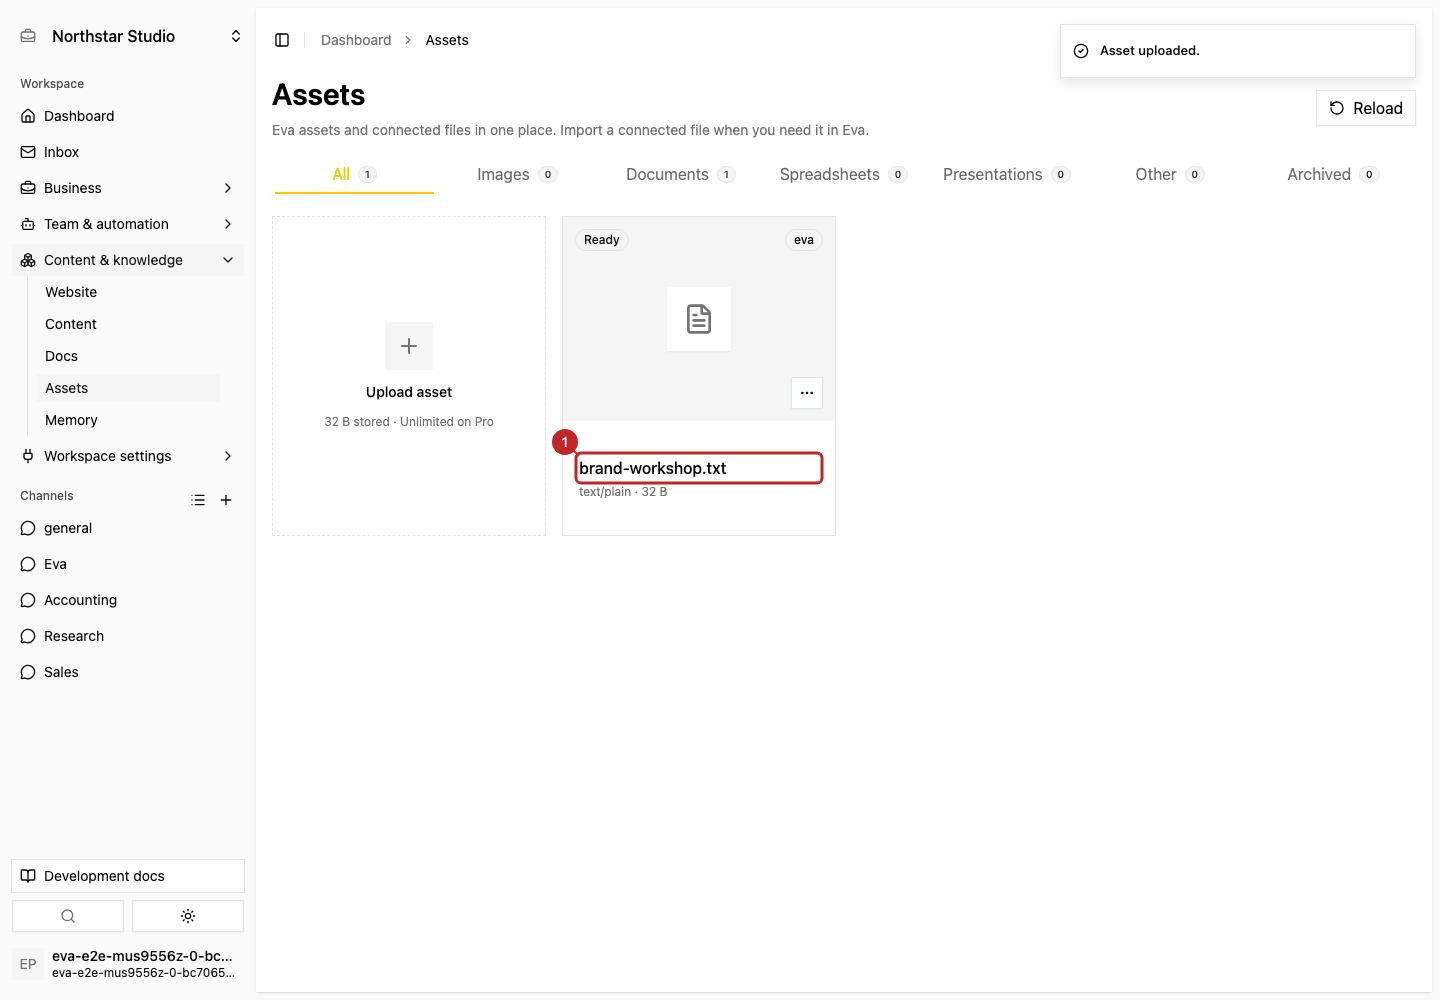Open brand-workshop.txt more options menu
The image size is (1440, 1000).
(807, 393)
